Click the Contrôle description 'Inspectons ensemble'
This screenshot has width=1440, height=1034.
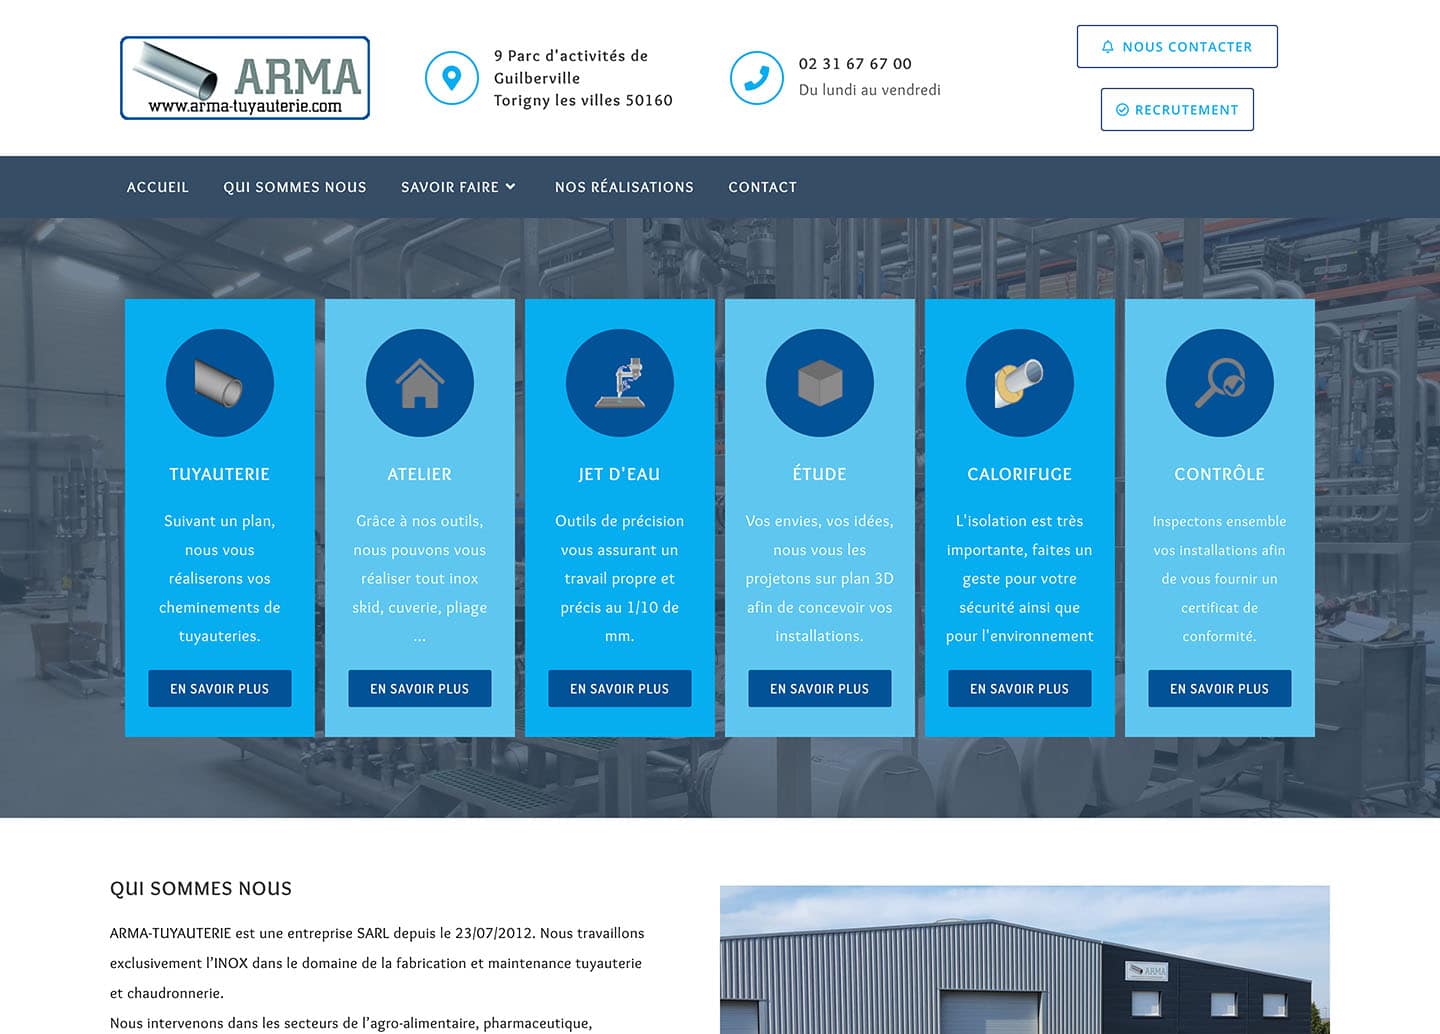coord(1220,578)
